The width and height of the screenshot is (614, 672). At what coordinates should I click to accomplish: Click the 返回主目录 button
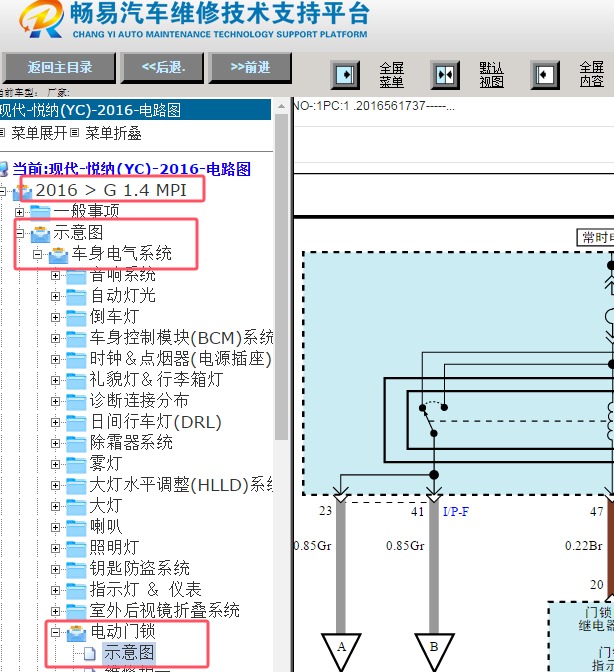59,67
